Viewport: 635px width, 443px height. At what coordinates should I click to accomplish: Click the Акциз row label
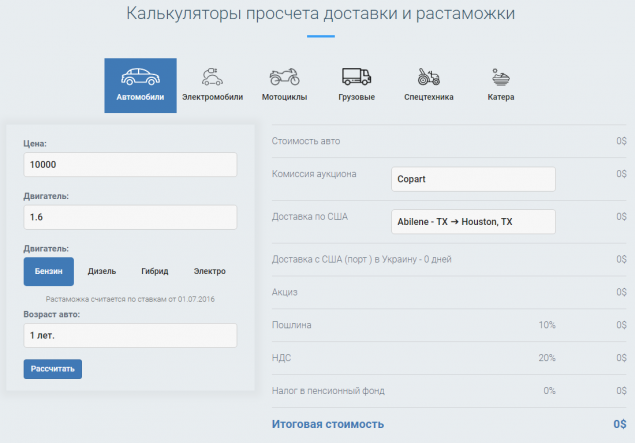(x=284, y=292)
